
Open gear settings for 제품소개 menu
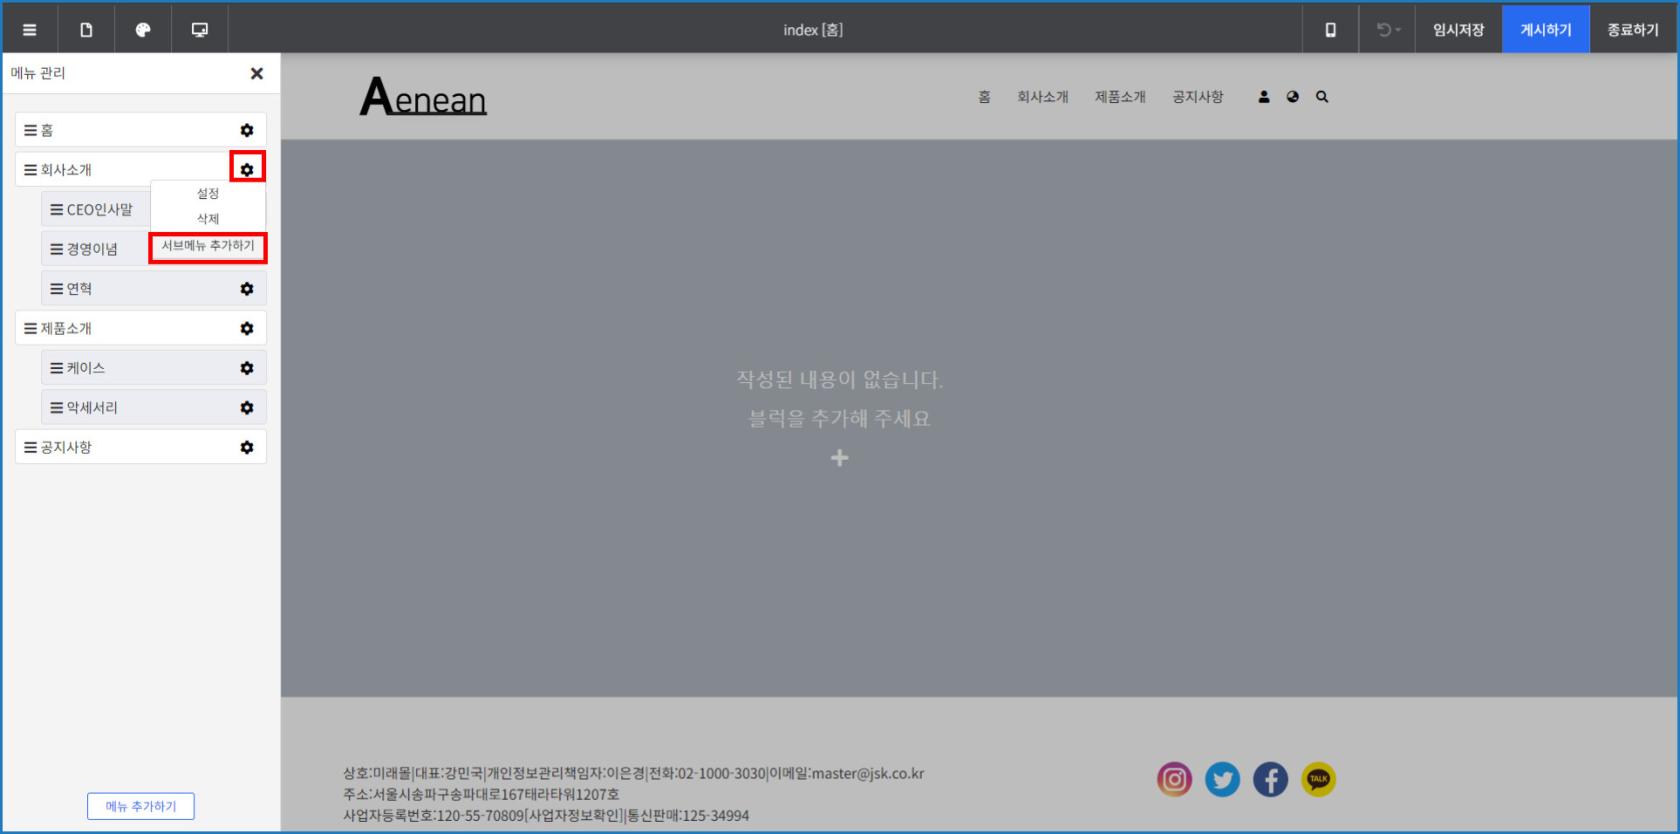pyautogui.click(x=247, y=328)
